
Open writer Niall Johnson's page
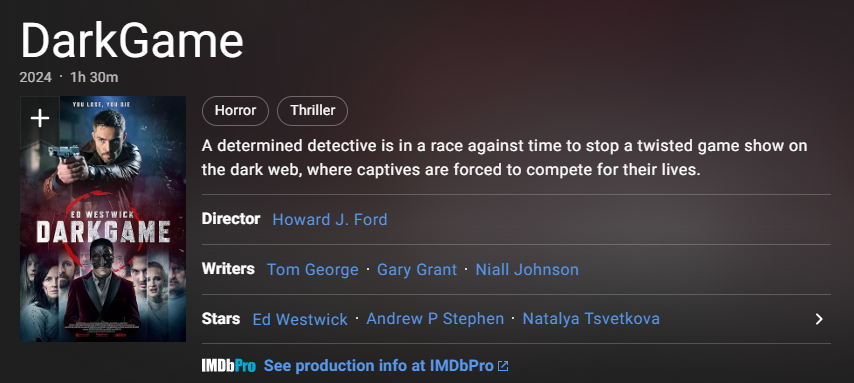(x=527, y=270)
